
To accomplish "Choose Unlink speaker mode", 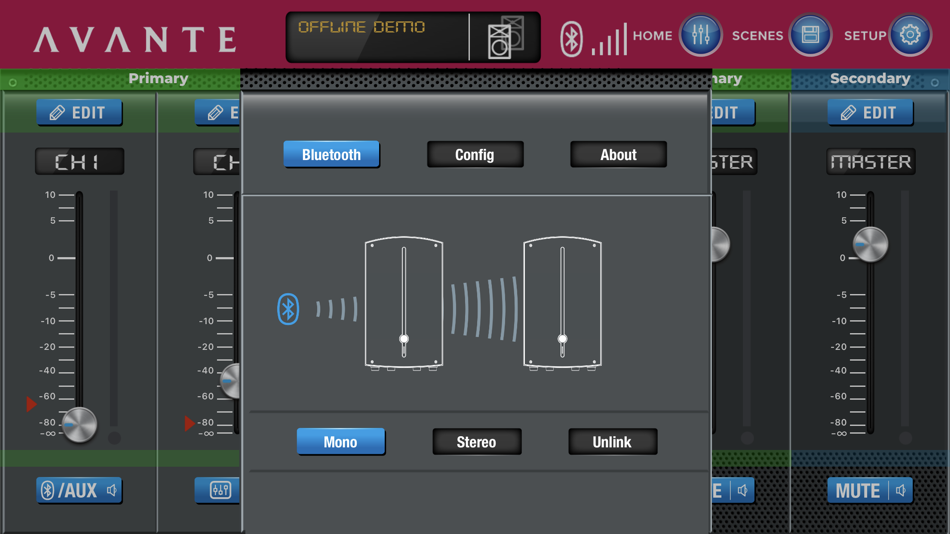I will pos(612,442).
